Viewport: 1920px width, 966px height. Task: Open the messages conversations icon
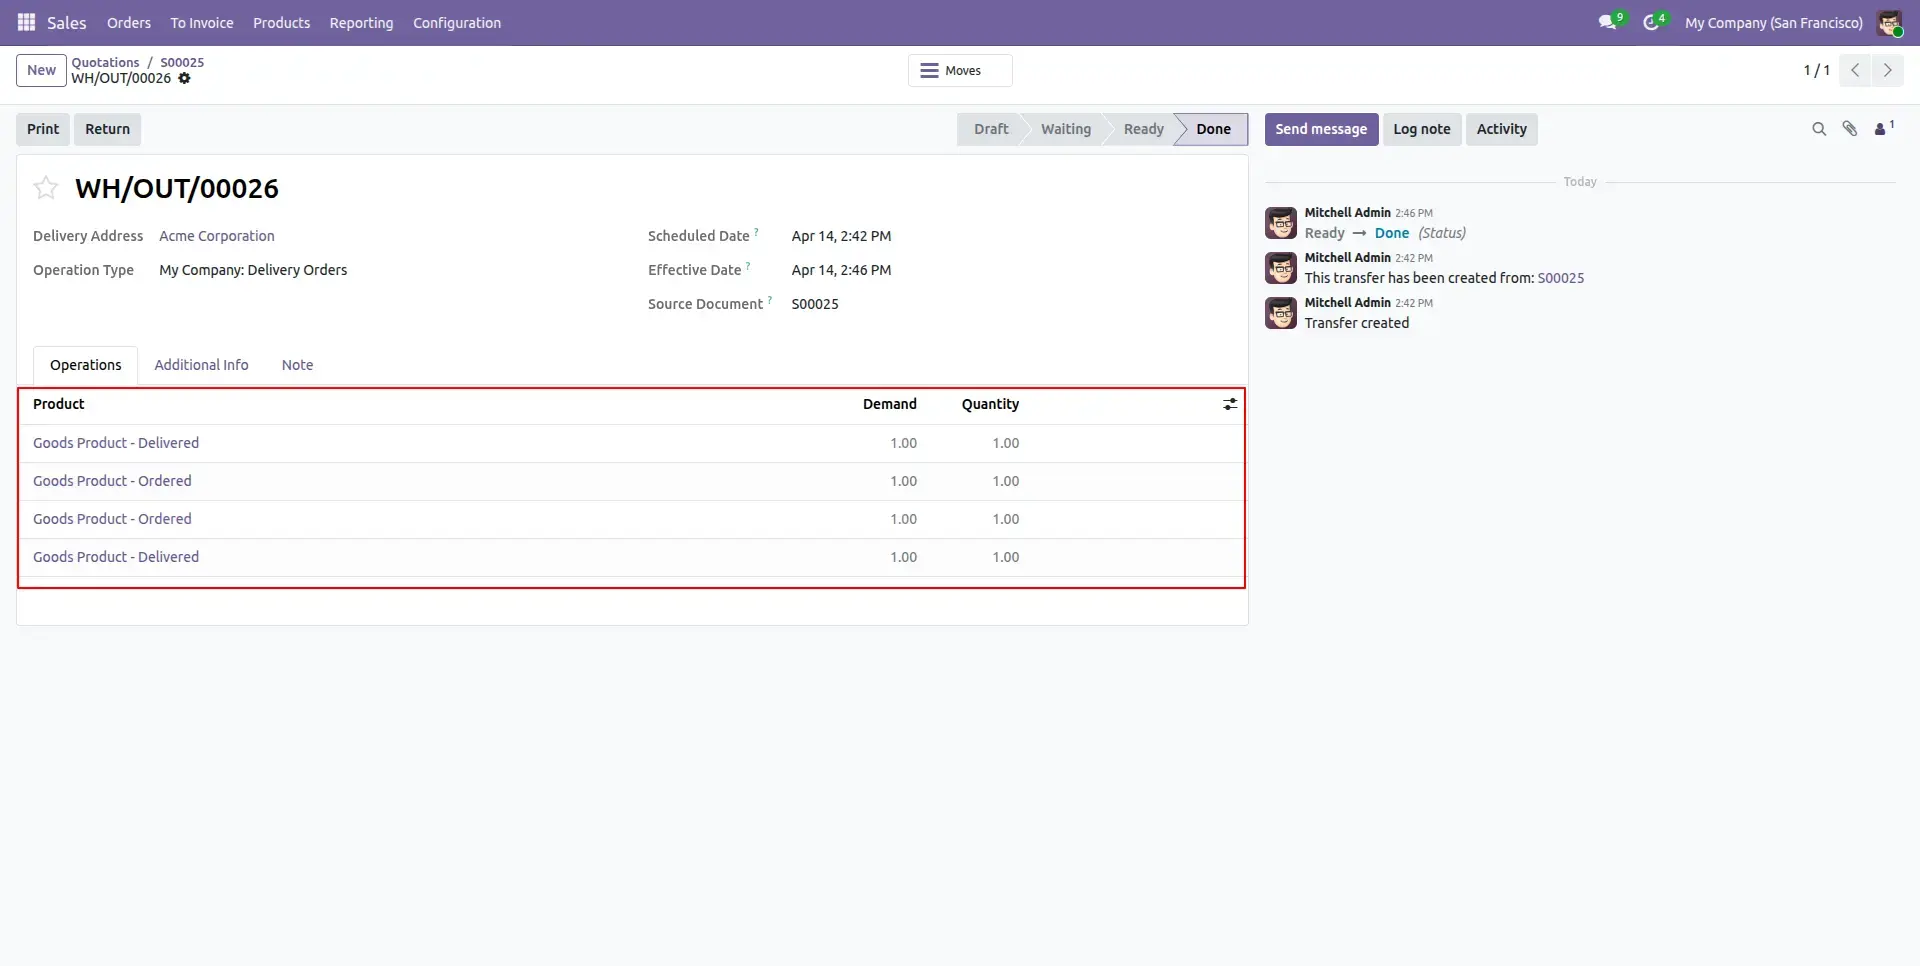pos(1607,22)
